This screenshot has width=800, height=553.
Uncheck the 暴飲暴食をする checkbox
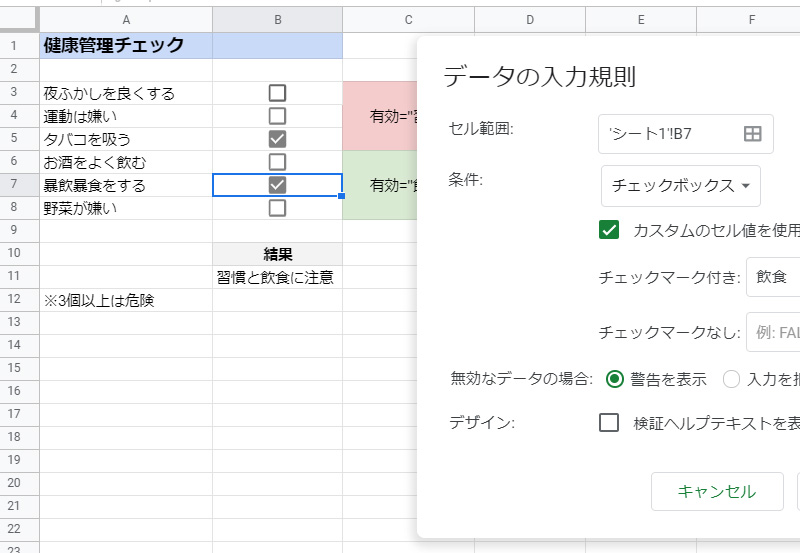coord(277,185)
